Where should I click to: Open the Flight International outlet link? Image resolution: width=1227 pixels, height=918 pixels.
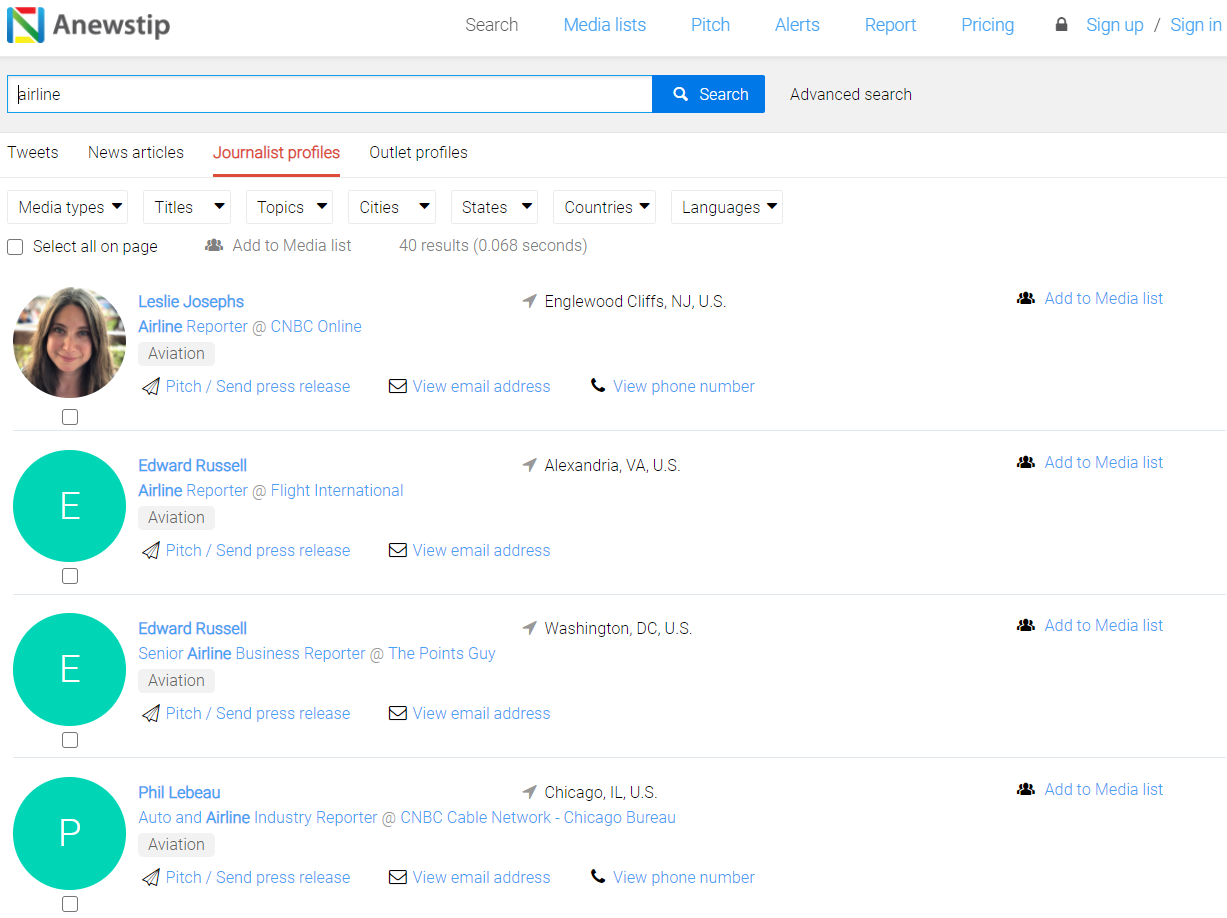337,490
